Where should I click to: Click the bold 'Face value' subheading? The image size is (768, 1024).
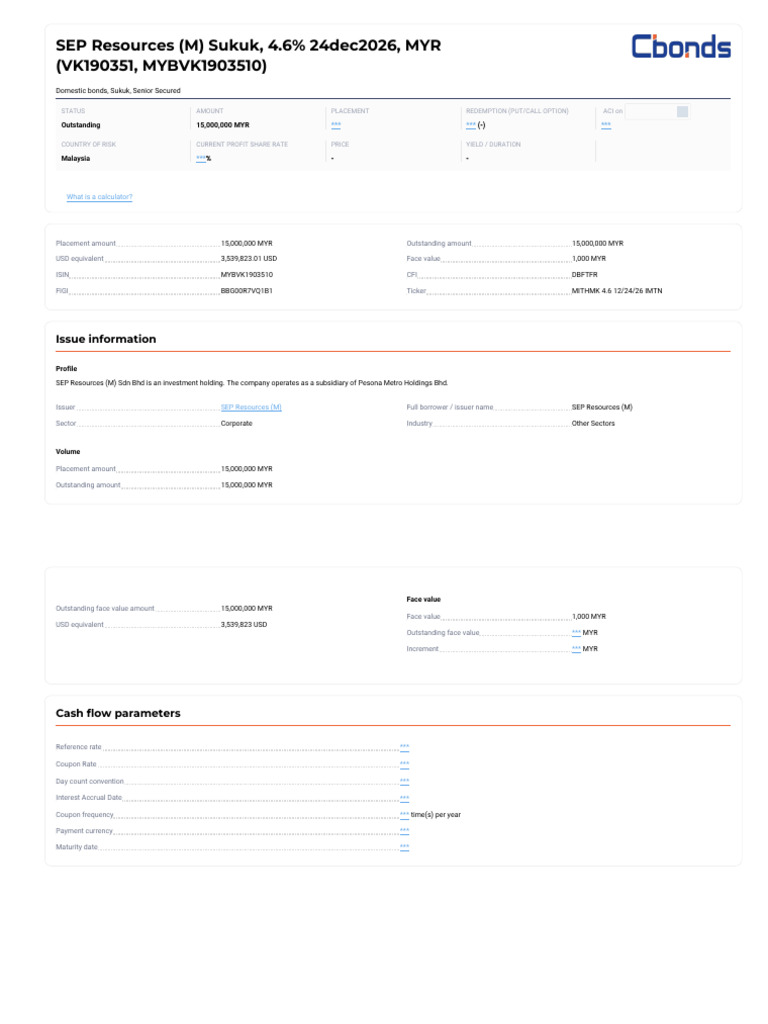[423, 599]
